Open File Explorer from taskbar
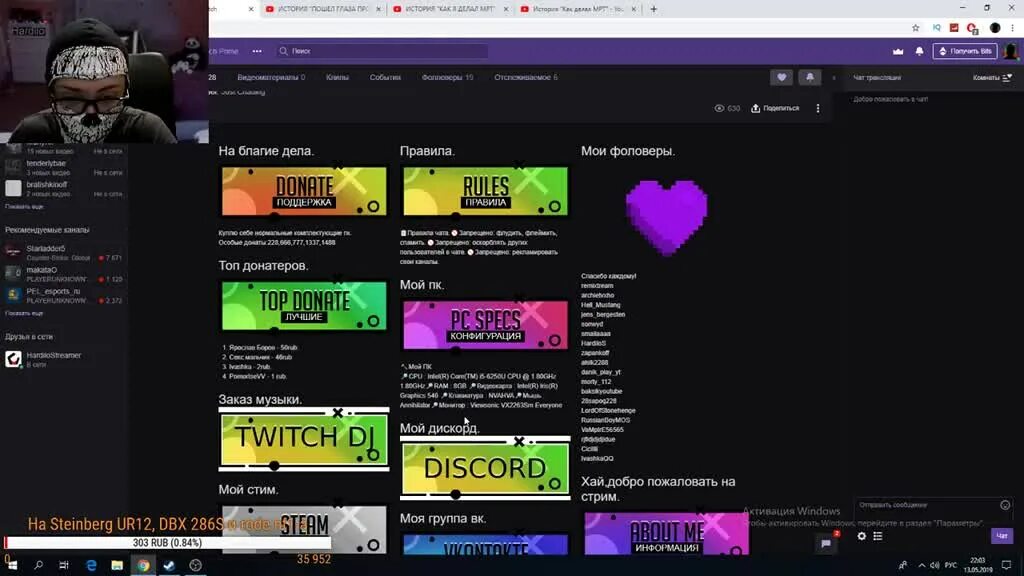 pos(117,565)
